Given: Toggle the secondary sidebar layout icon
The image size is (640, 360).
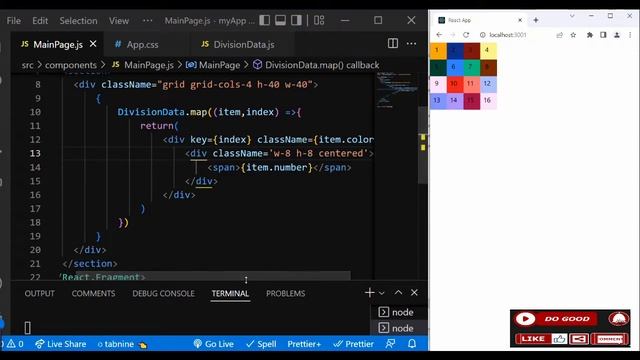Looking at the screenshot, I should pos(296,20).
